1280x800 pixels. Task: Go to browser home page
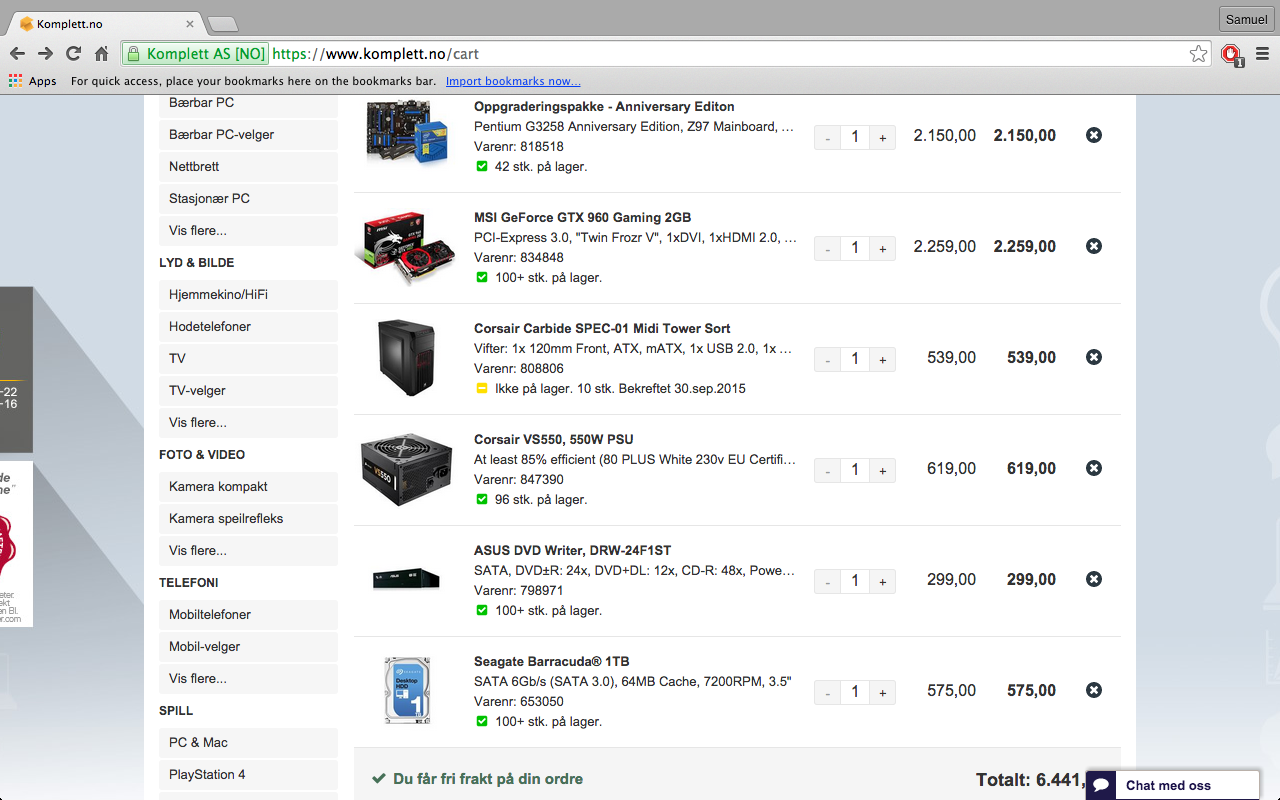[x=101, y=54]
